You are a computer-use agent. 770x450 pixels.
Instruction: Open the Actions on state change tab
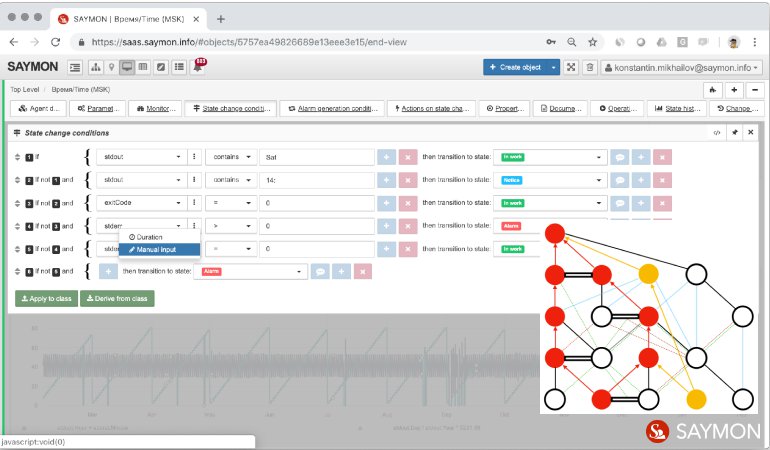point(432,109)
